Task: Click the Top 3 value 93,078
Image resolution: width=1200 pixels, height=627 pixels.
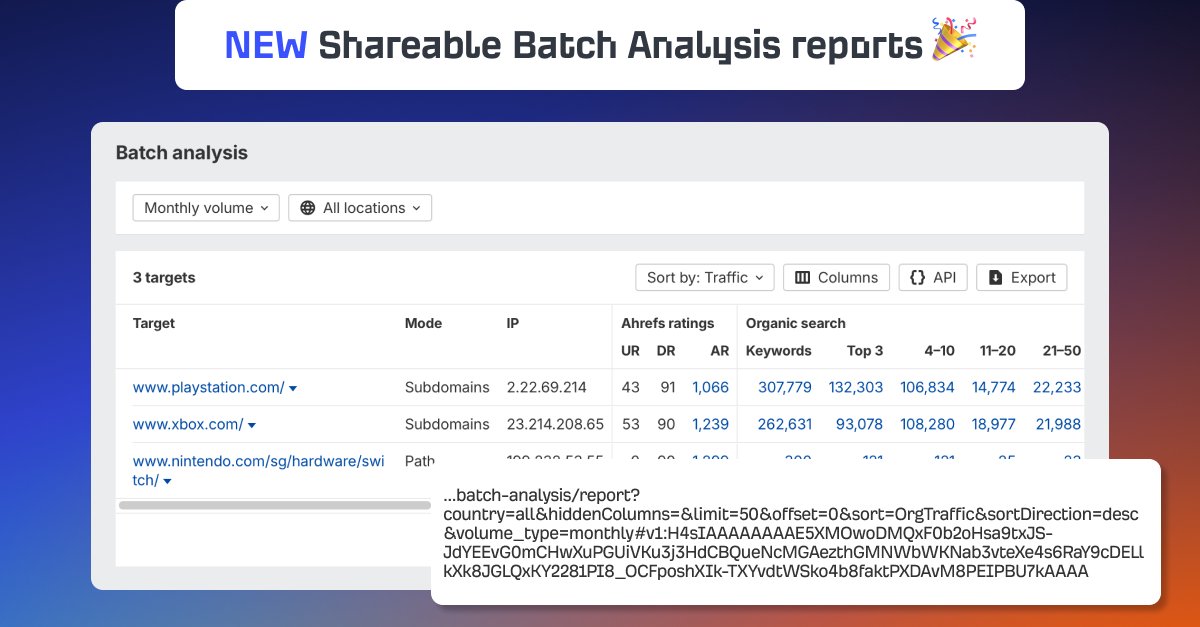Action: click(859, 424)
